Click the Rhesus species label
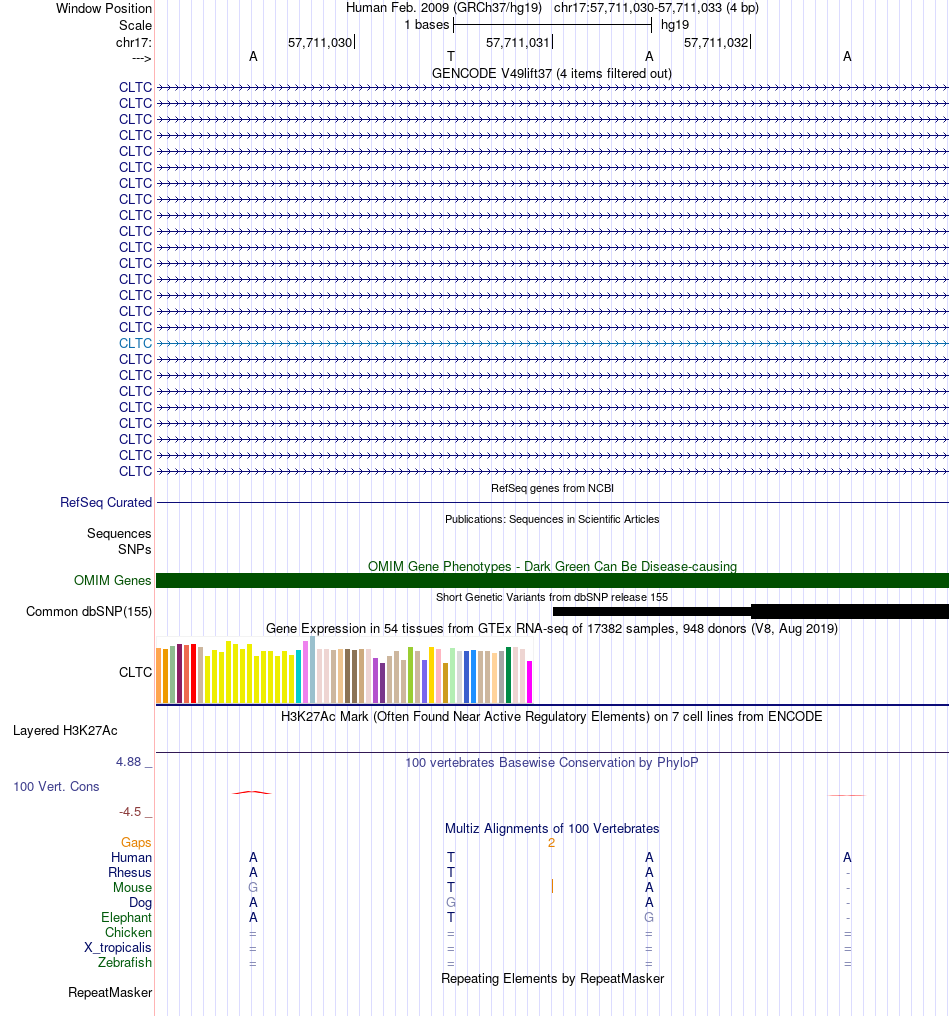This screenshot has width=950, height=1016. [x=130, y=872]
